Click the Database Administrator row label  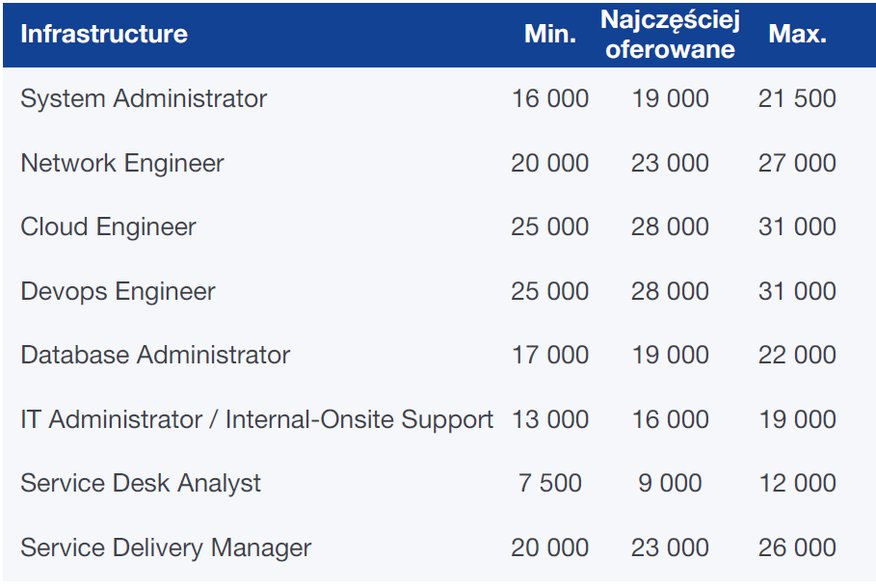[x=155, y=355]
